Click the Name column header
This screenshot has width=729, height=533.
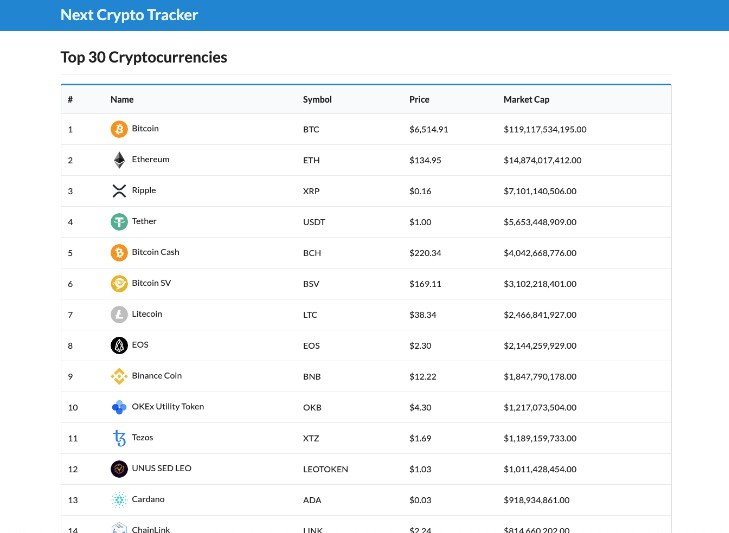(x=122, y=100)
